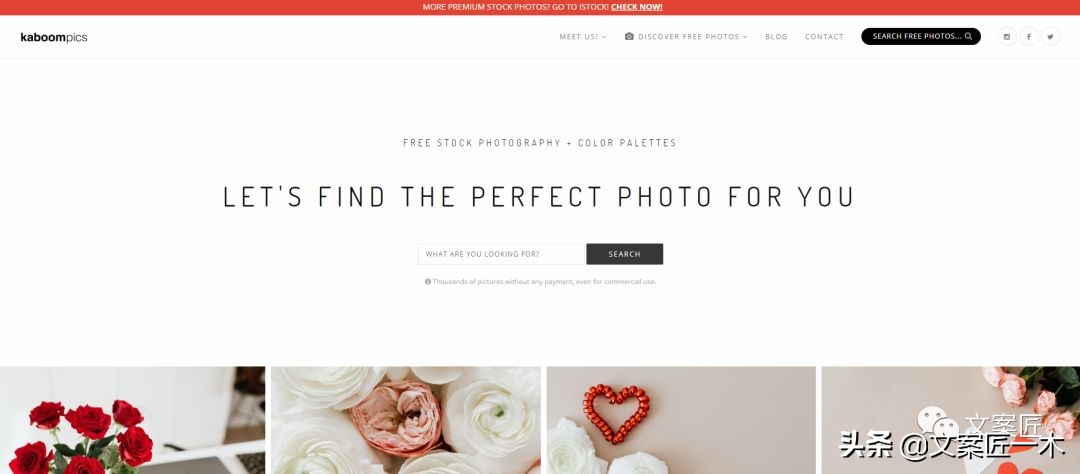Expand the MEET US! dropdown menu

tap(583, 37)
